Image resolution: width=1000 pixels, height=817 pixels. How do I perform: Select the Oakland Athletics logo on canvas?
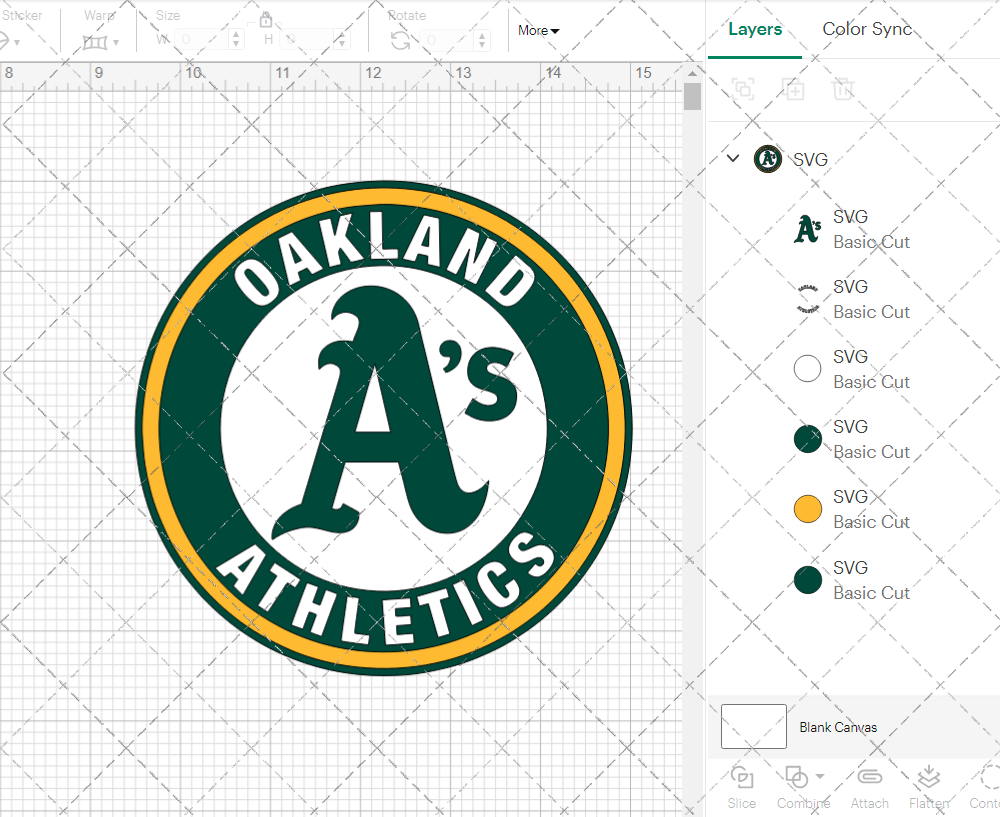(x=383, y=427)
